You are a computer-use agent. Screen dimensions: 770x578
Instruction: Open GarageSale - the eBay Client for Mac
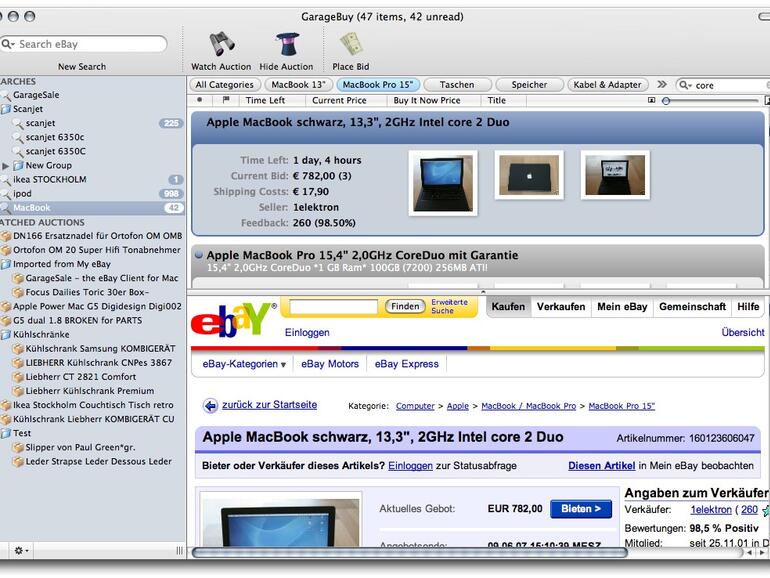(102, 278)
